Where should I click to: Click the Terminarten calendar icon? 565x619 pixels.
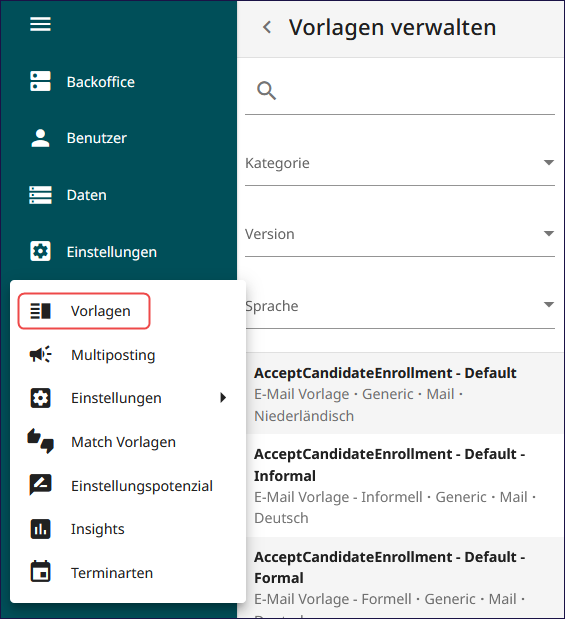[x=40, y=572]
